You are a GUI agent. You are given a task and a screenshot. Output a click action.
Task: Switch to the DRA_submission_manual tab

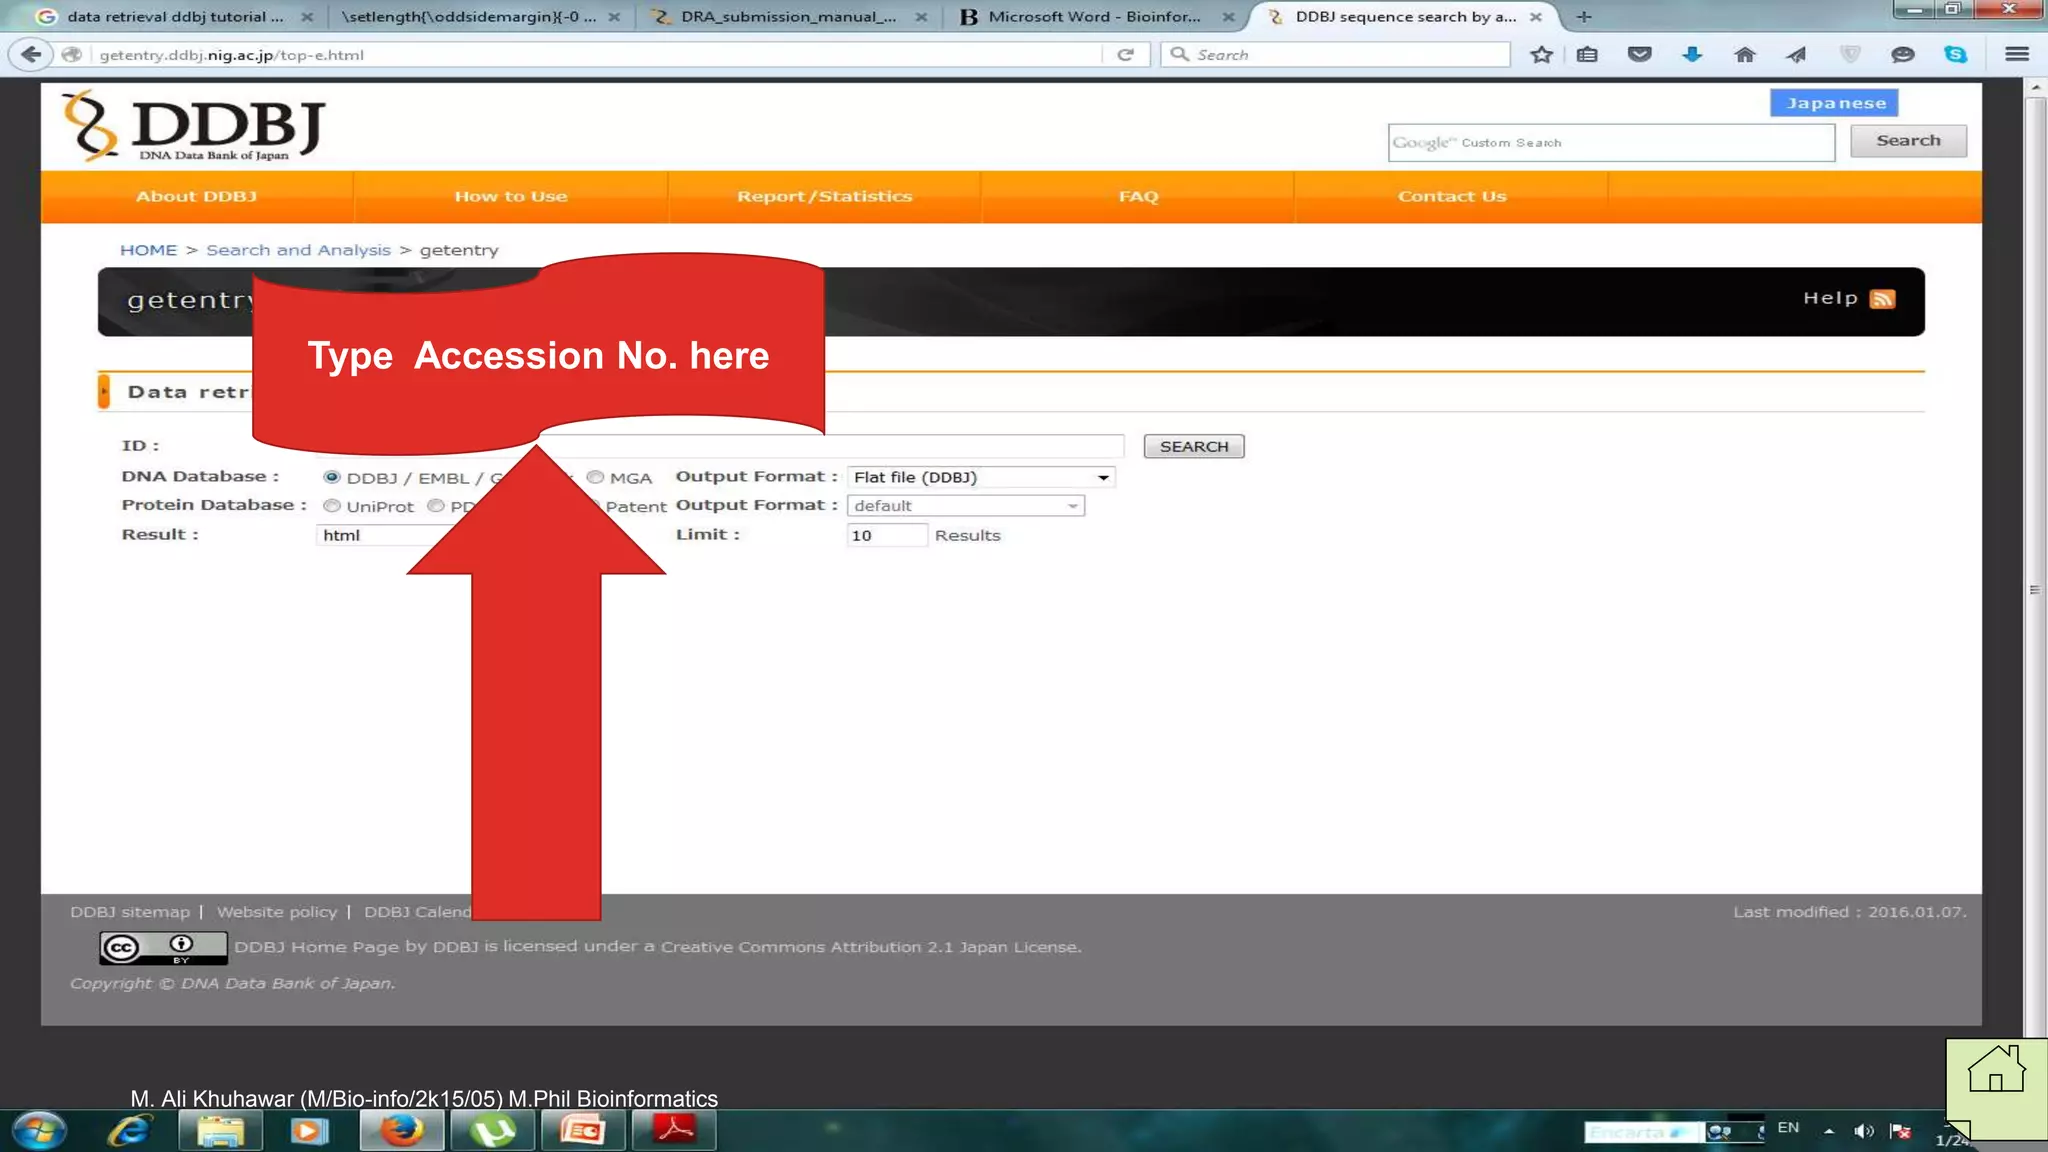[x=787, y=17]
